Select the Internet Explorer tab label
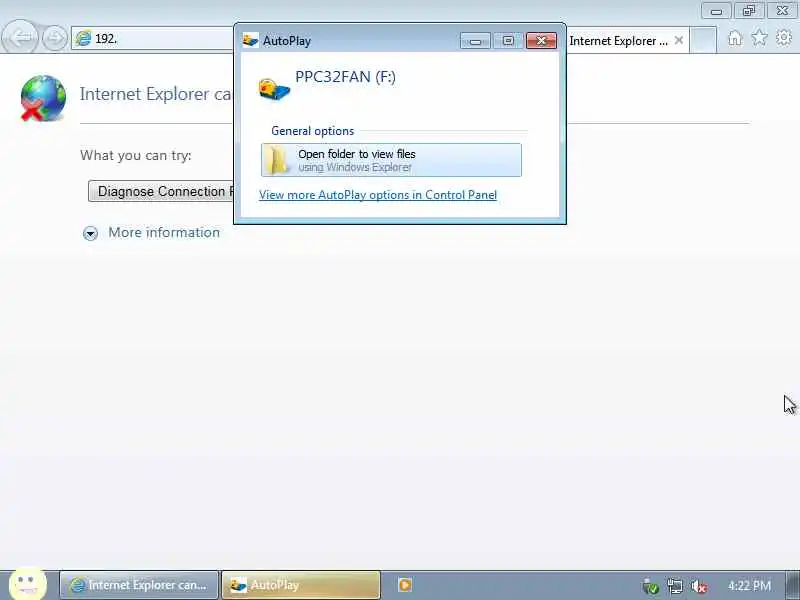 coord(618,41)
